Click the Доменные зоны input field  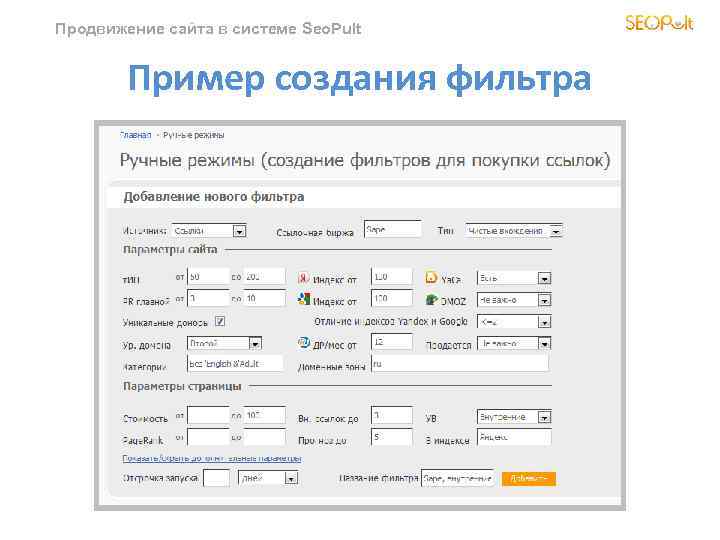pyautogui.click(x=460, y=363)
